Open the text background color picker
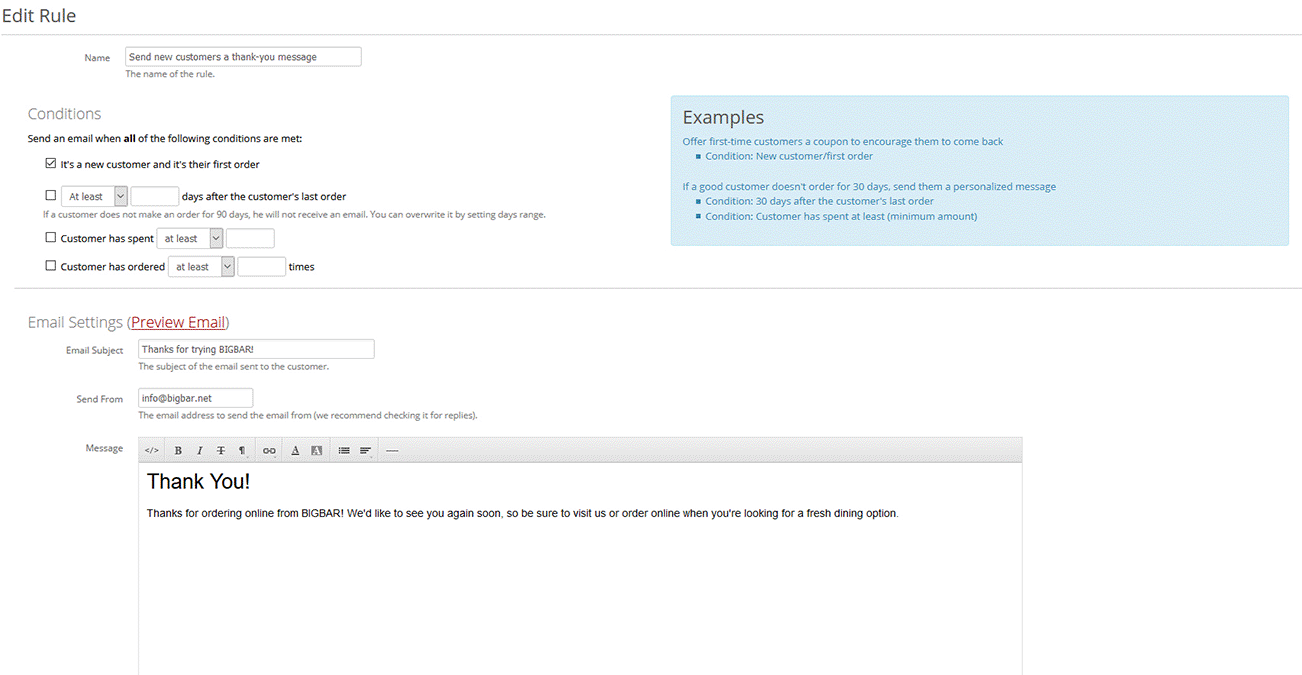 316,450
